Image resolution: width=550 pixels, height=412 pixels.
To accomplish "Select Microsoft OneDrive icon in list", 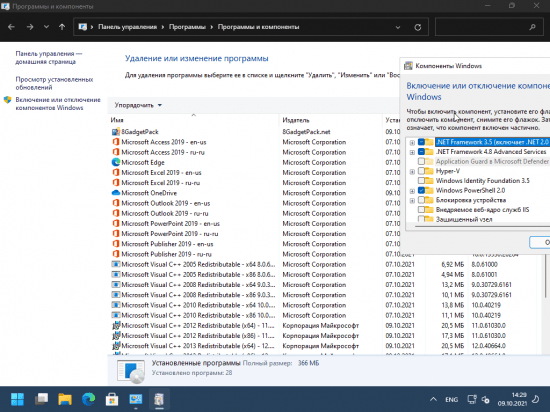I will point(116,193).
